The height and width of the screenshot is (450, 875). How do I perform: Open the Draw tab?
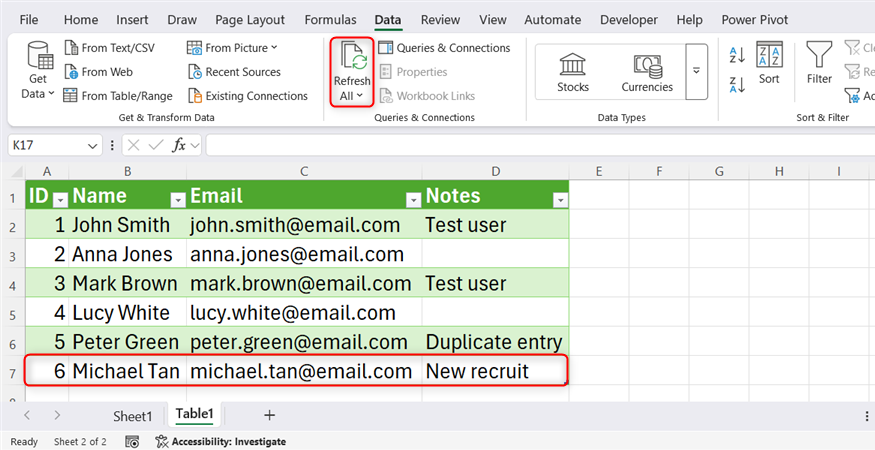pyautogui.click(x=182, y=20)
